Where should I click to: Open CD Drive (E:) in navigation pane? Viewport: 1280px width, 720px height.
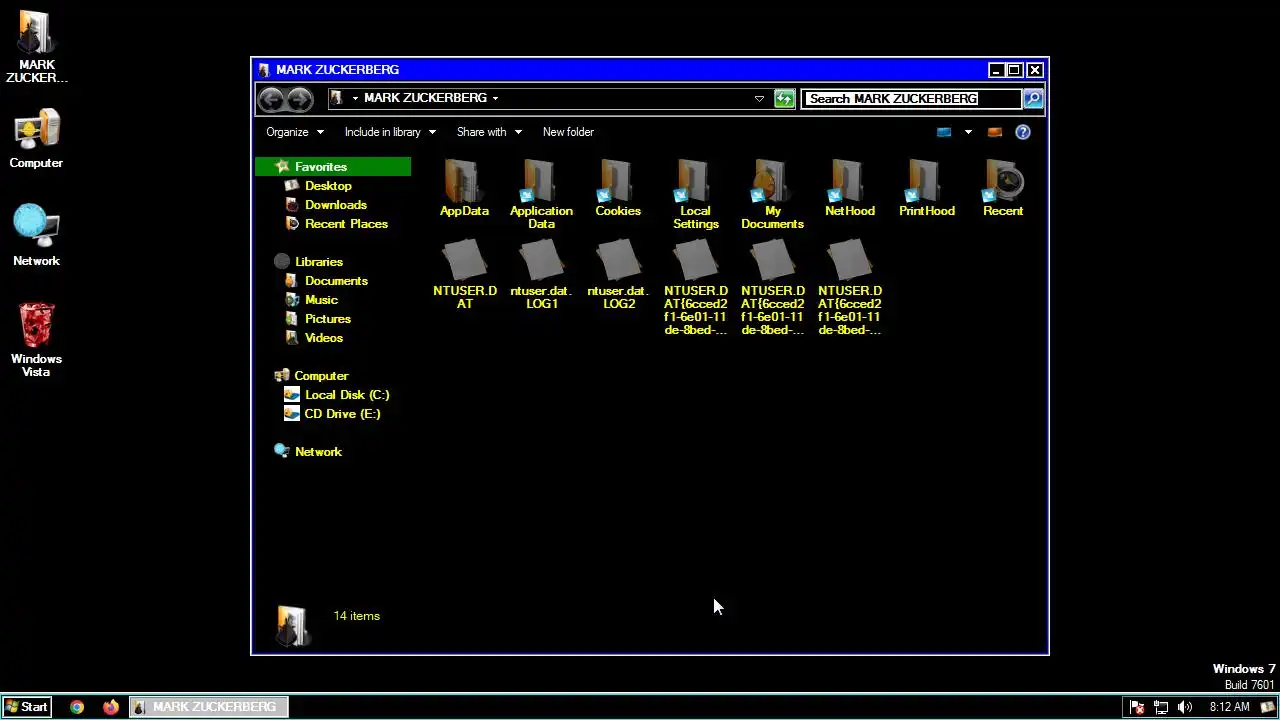[342, 414]
